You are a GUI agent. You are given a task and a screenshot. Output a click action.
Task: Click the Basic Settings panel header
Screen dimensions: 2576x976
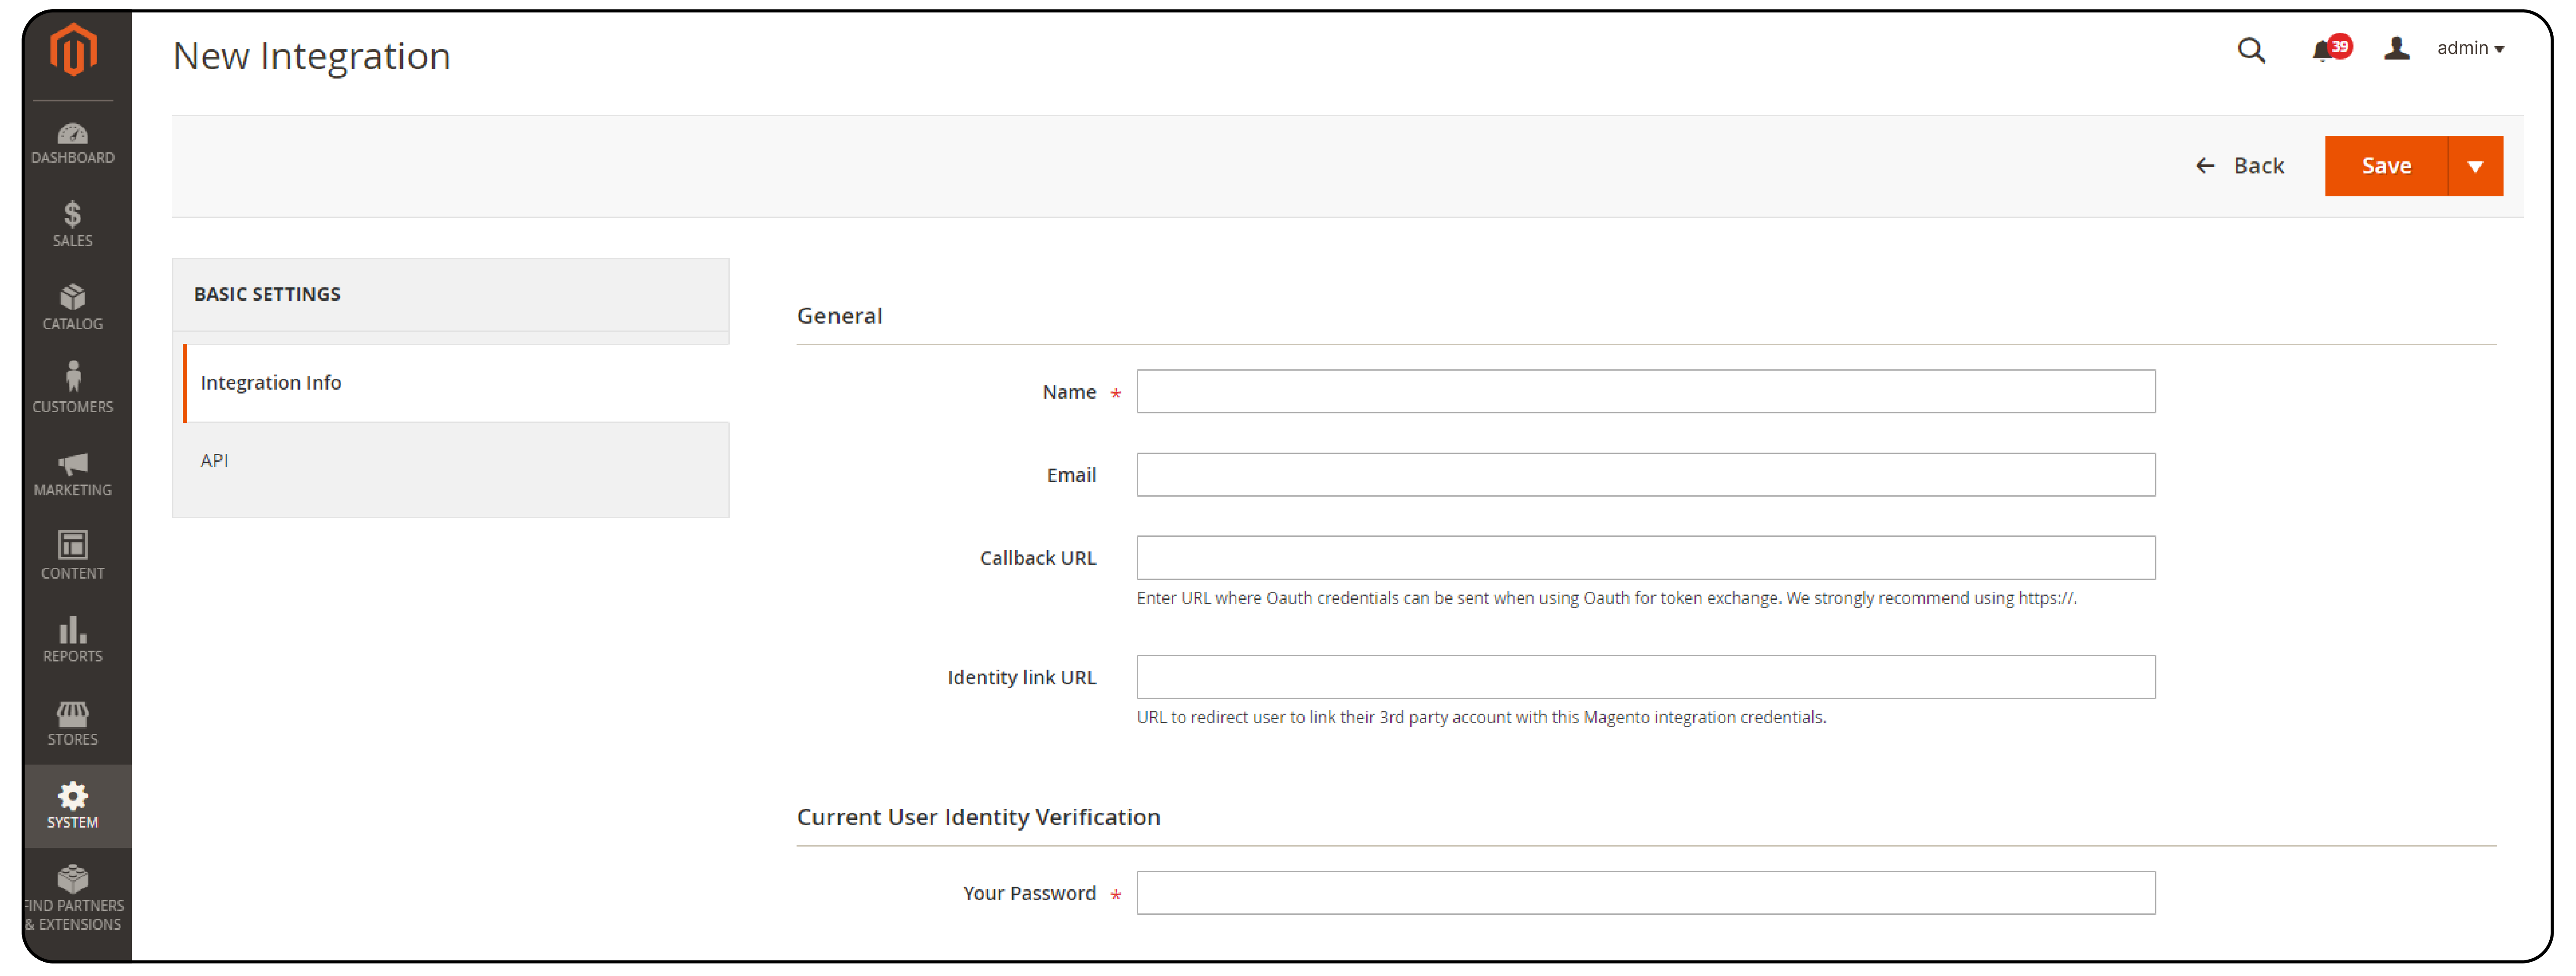click(x=451, y=295)
